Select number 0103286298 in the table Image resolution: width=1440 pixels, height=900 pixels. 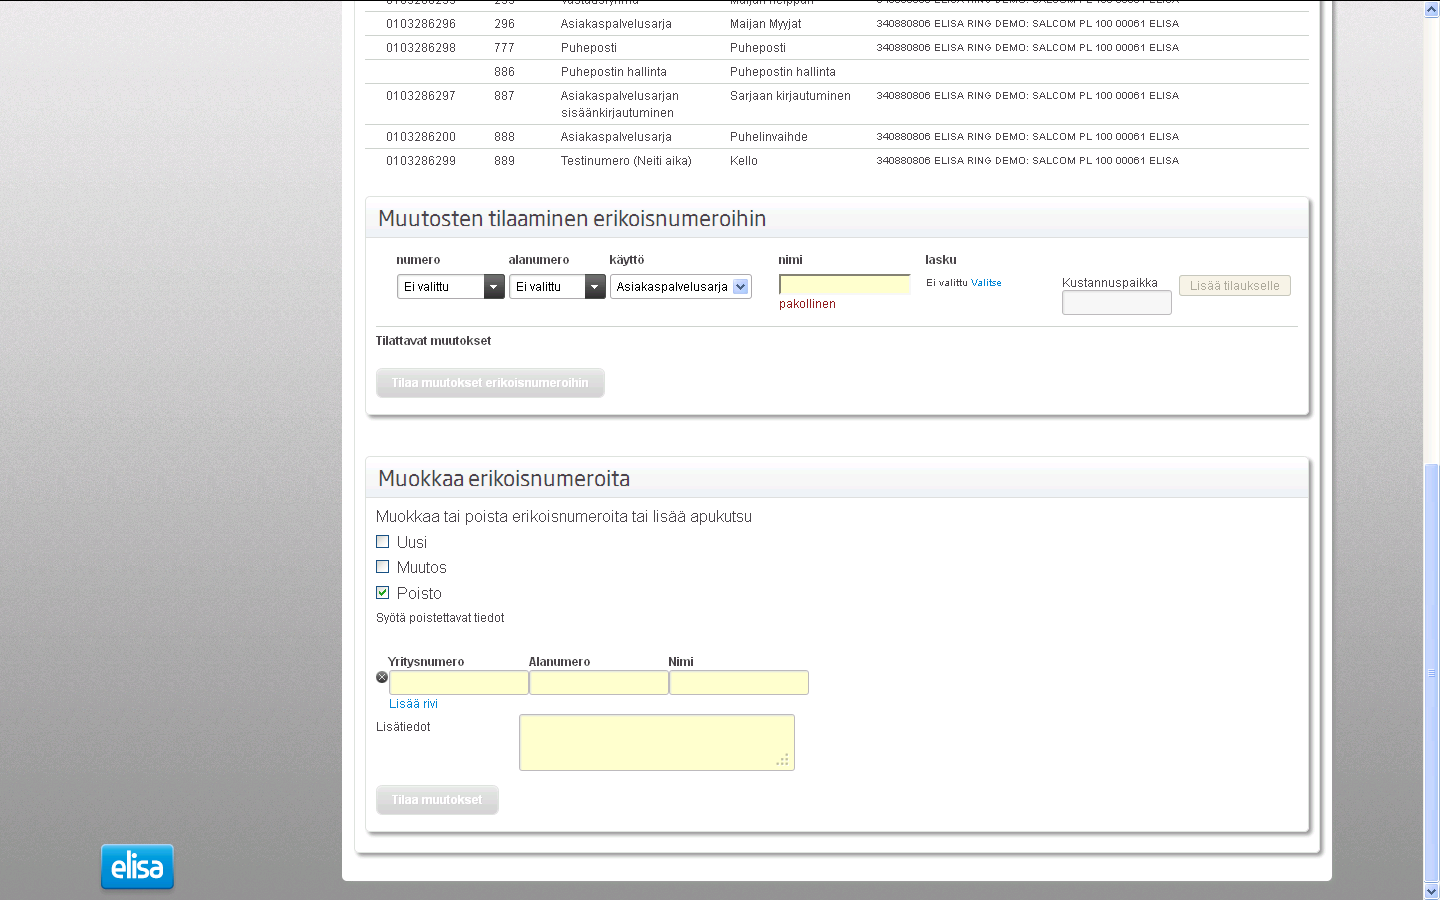(420, 48)
